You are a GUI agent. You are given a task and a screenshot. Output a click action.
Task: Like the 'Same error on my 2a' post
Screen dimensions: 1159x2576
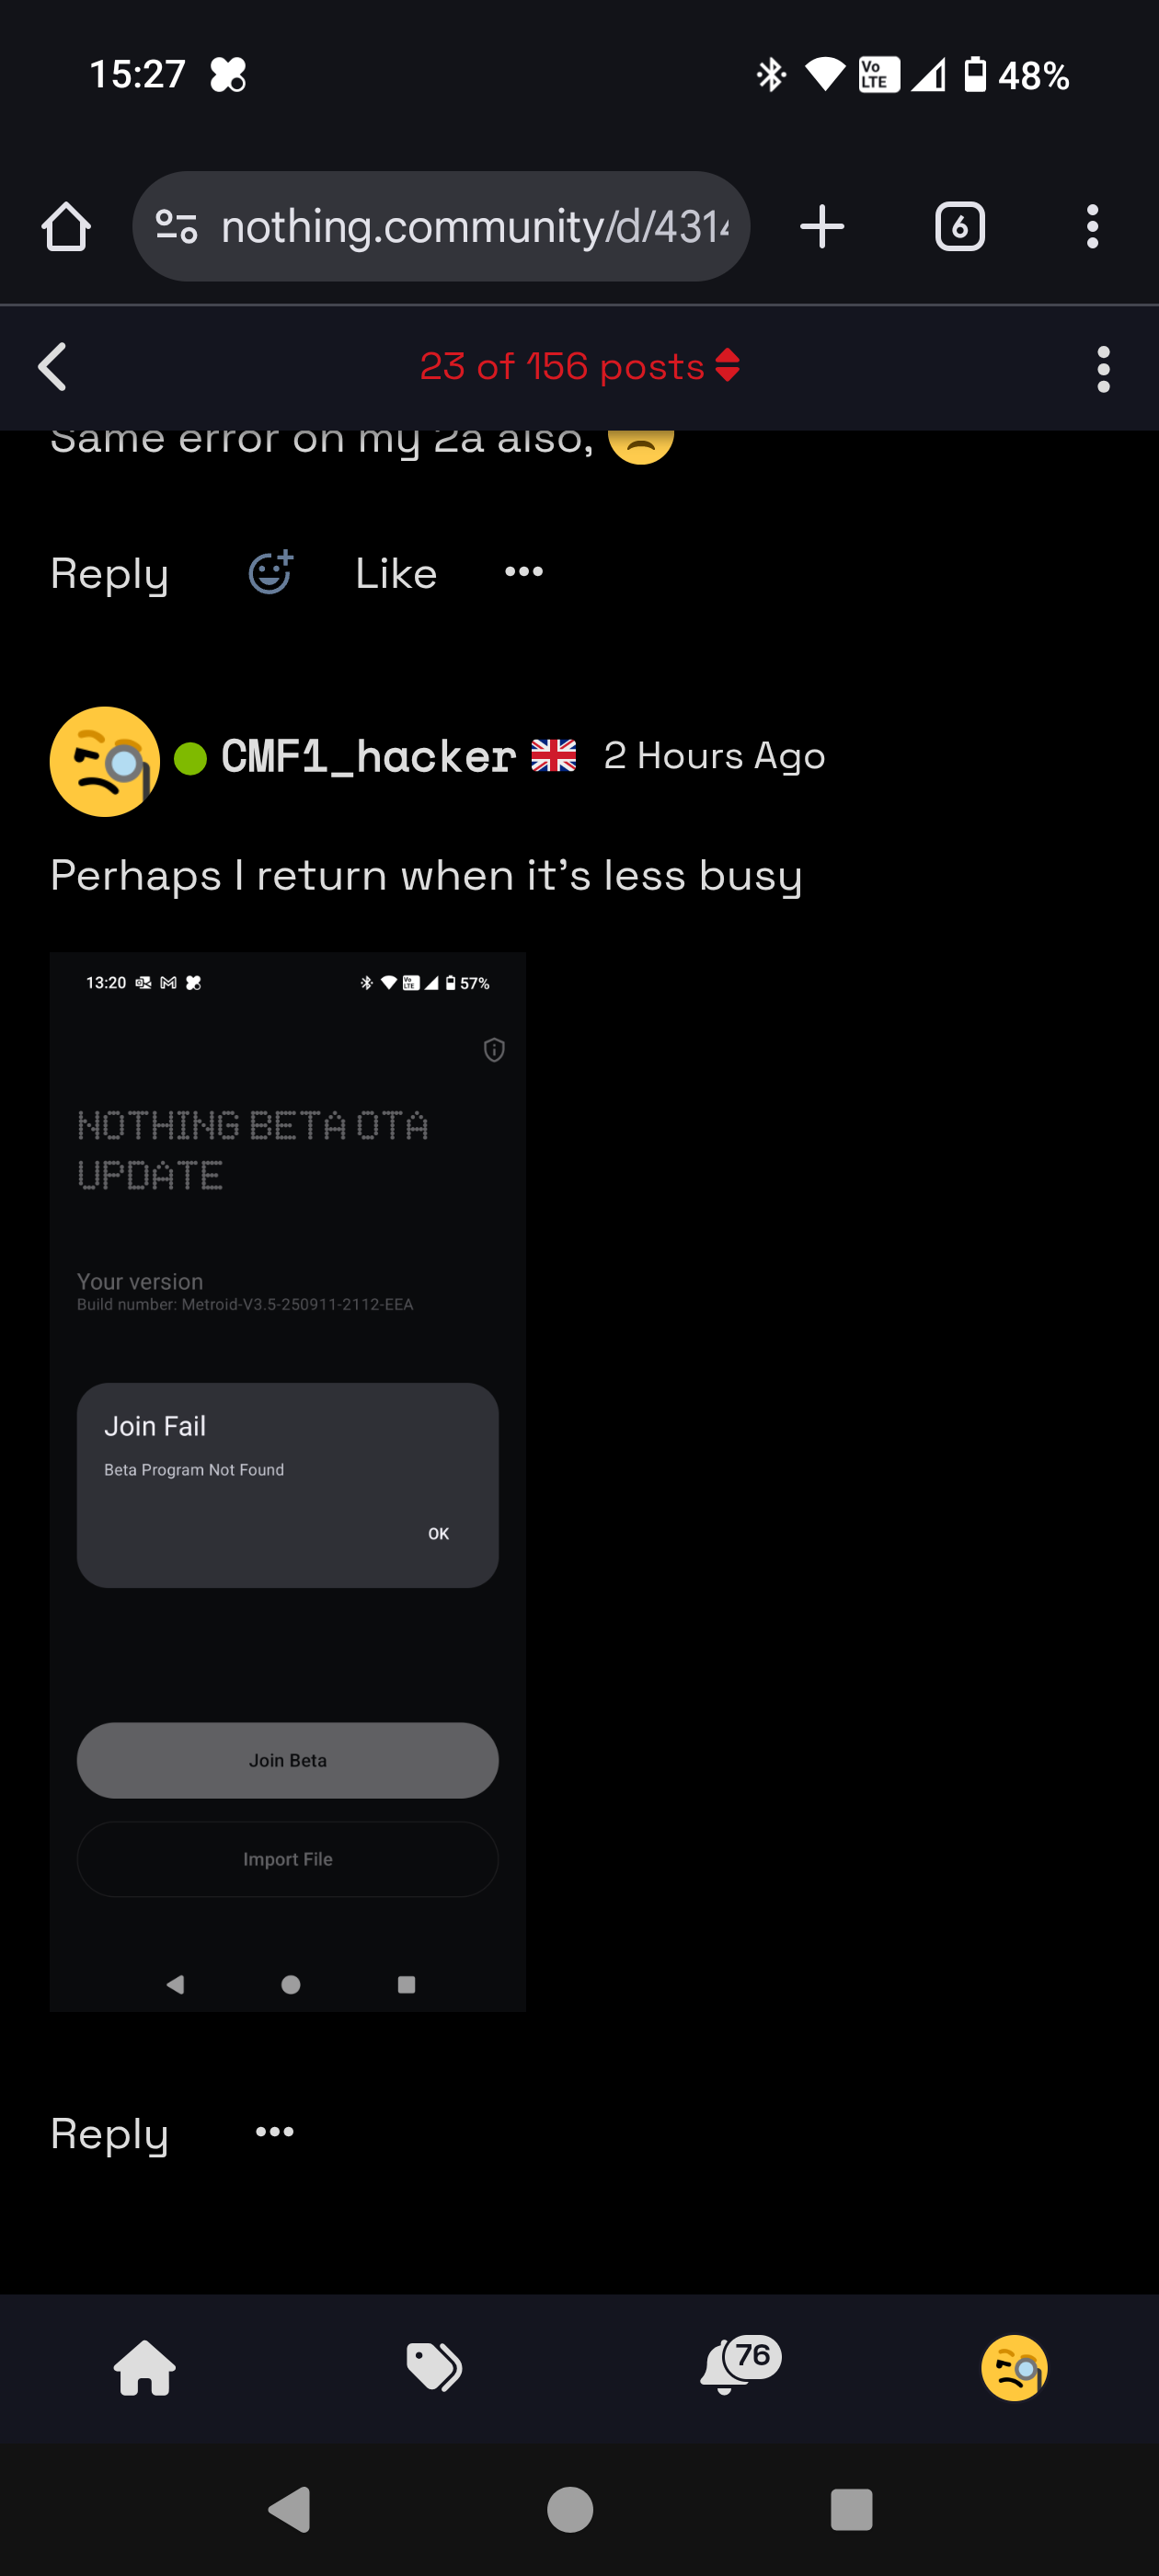pos(396,574)
